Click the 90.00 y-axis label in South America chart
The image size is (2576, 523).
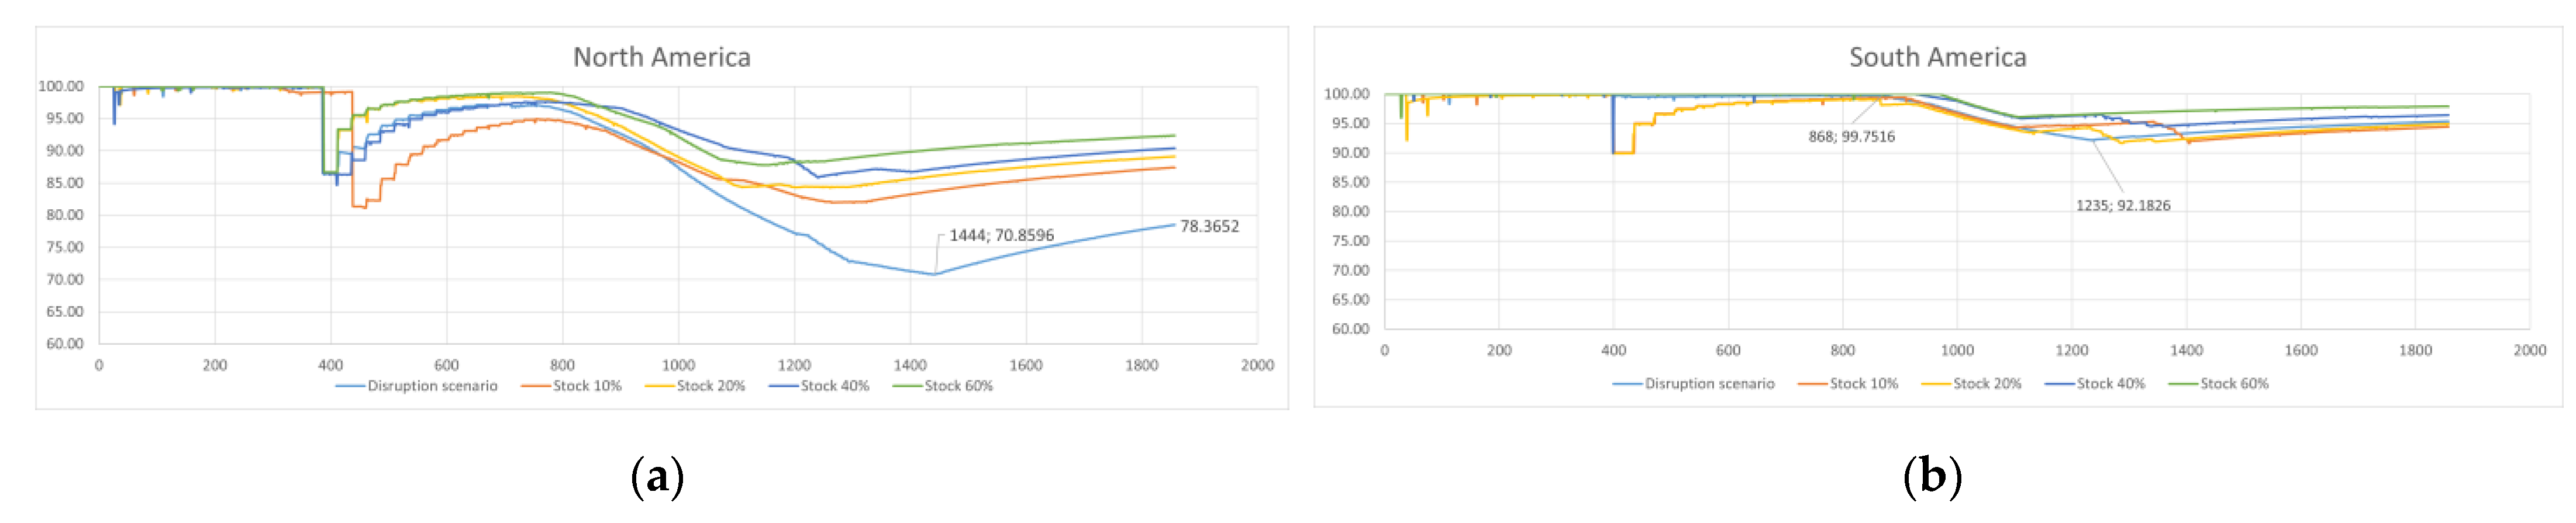pos(1351,153)
